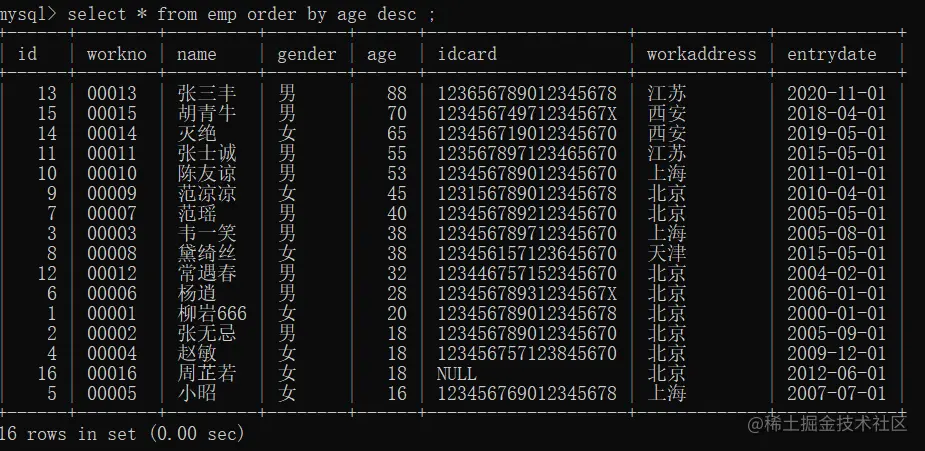Click the name 张无忌
925x451 pixels.
click(206, 334)
